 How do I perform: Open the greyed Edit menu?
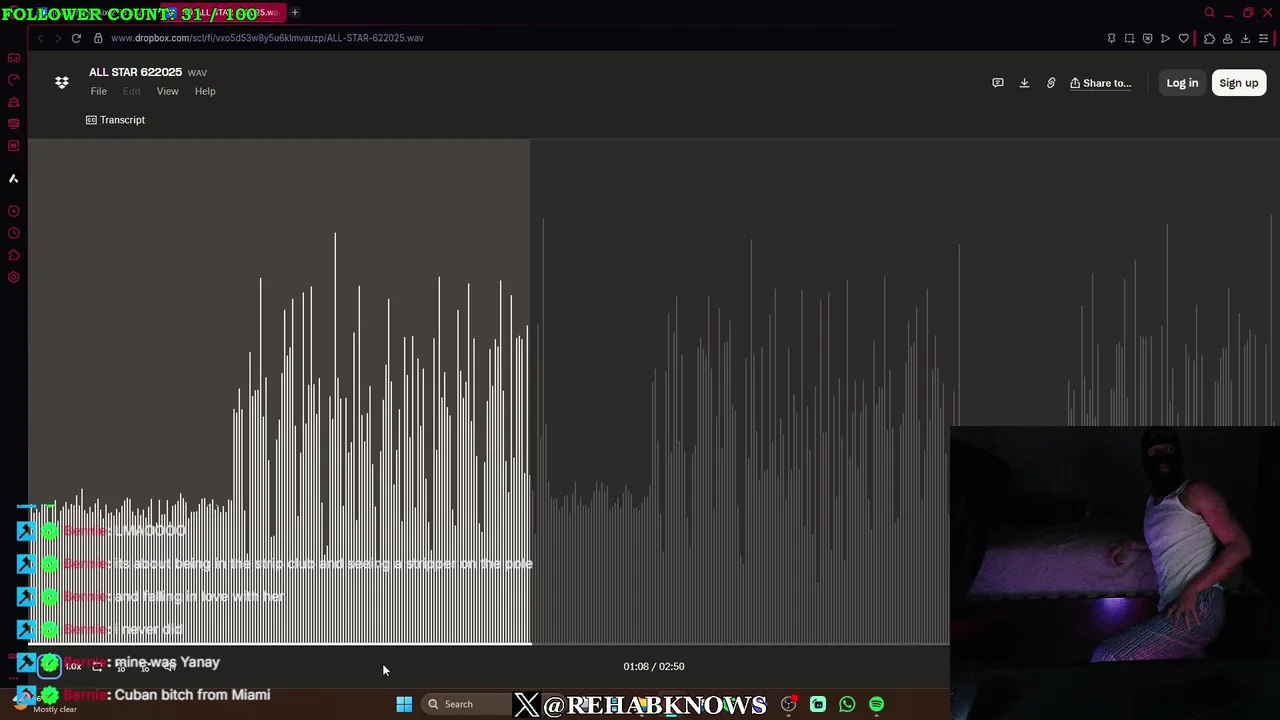pos(131,91)
